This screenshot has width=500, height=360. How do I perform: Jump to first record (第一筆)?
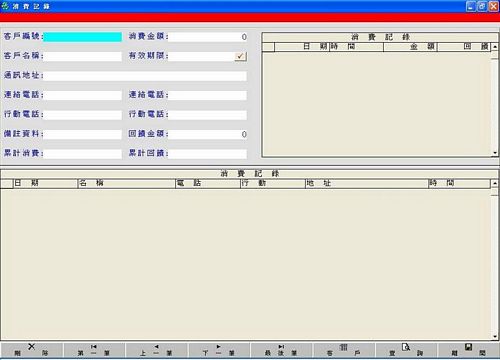(94, 350)
